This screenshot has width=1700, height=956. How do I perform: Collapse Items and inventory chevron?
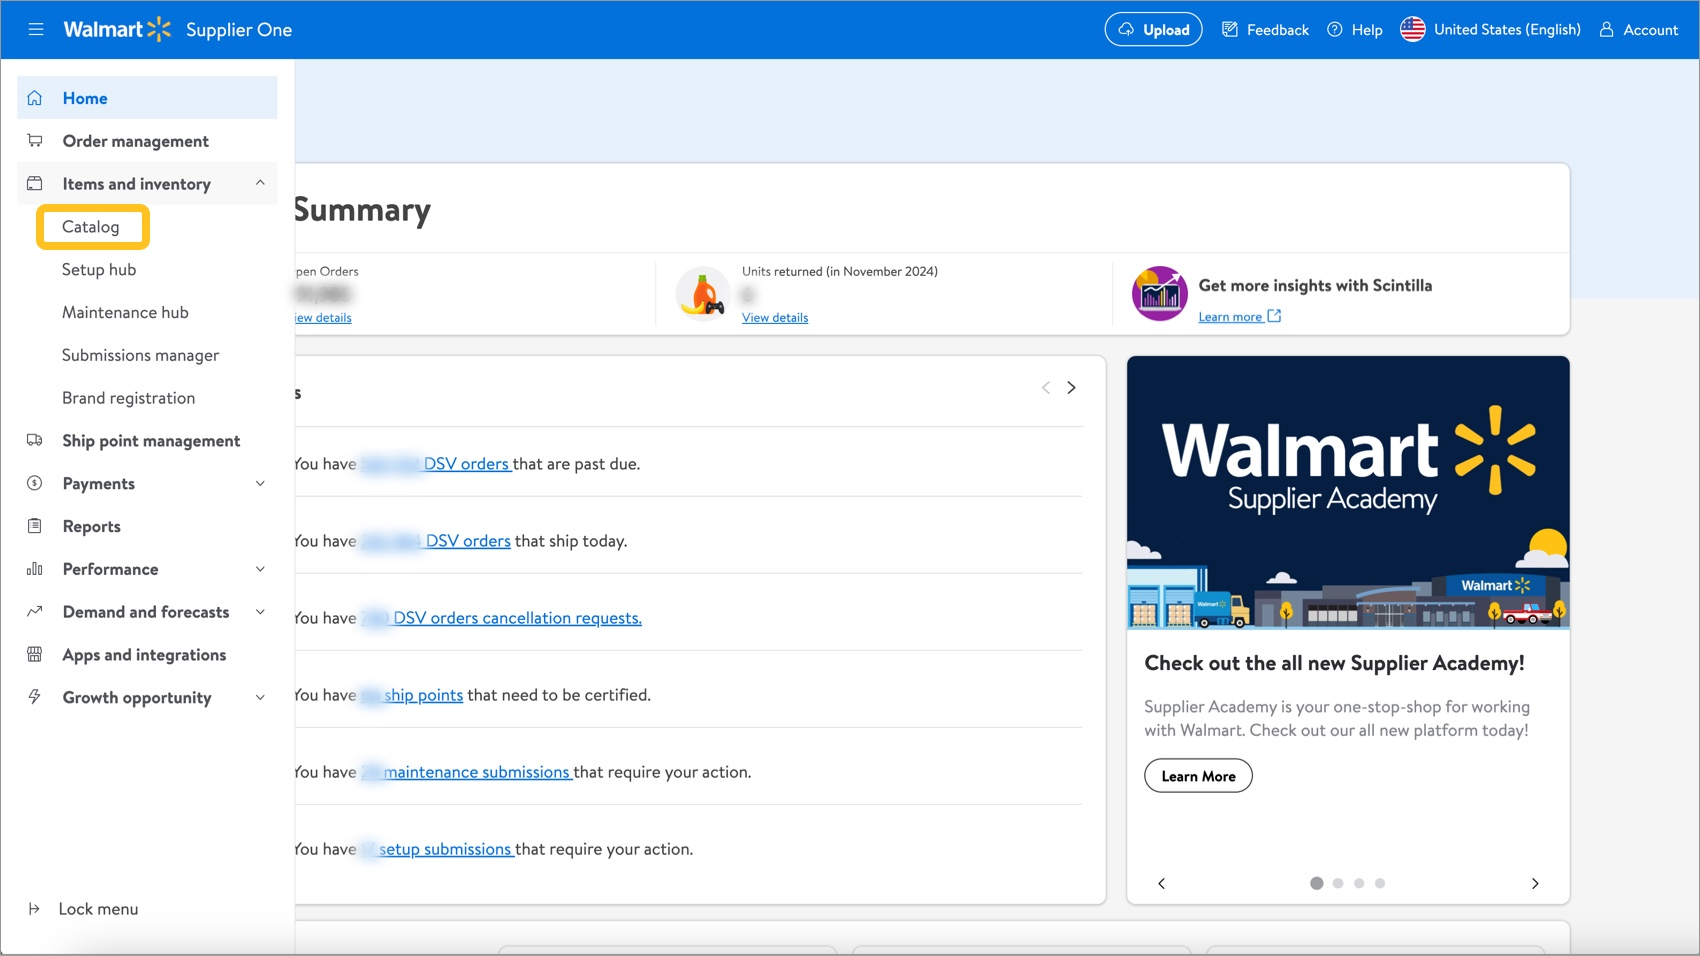pos(260,183)
